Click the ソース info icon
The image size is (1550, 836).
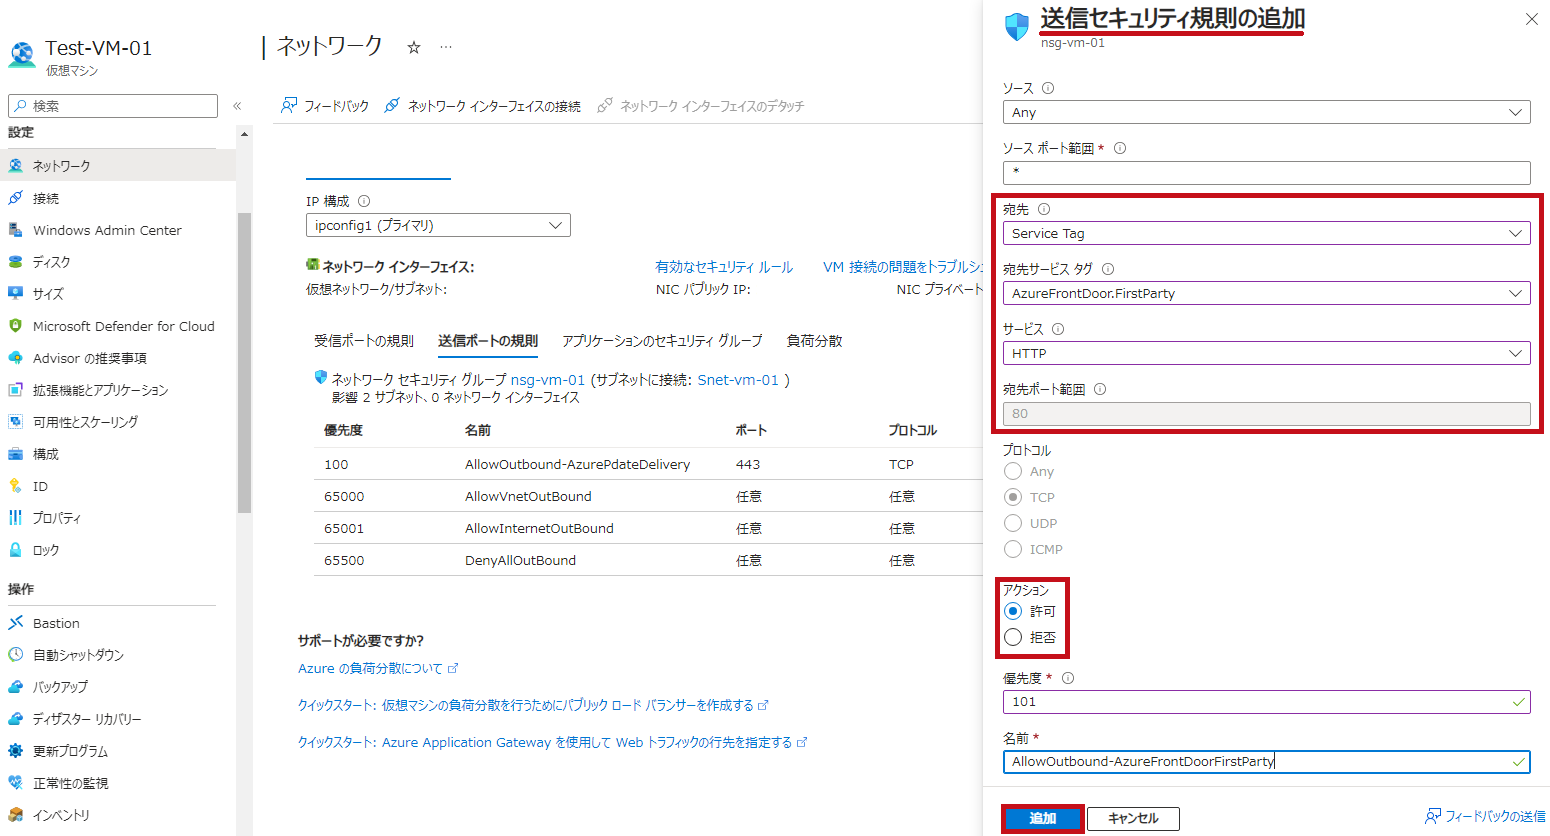tap(1048, 88)
